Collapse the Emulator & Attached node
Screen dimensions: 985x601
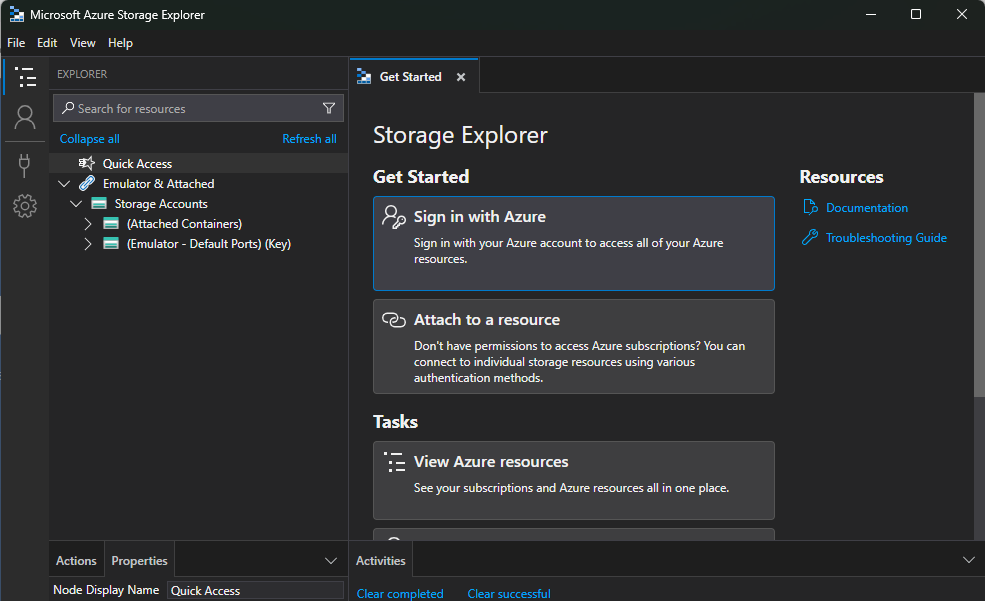[x=64, y=183]
